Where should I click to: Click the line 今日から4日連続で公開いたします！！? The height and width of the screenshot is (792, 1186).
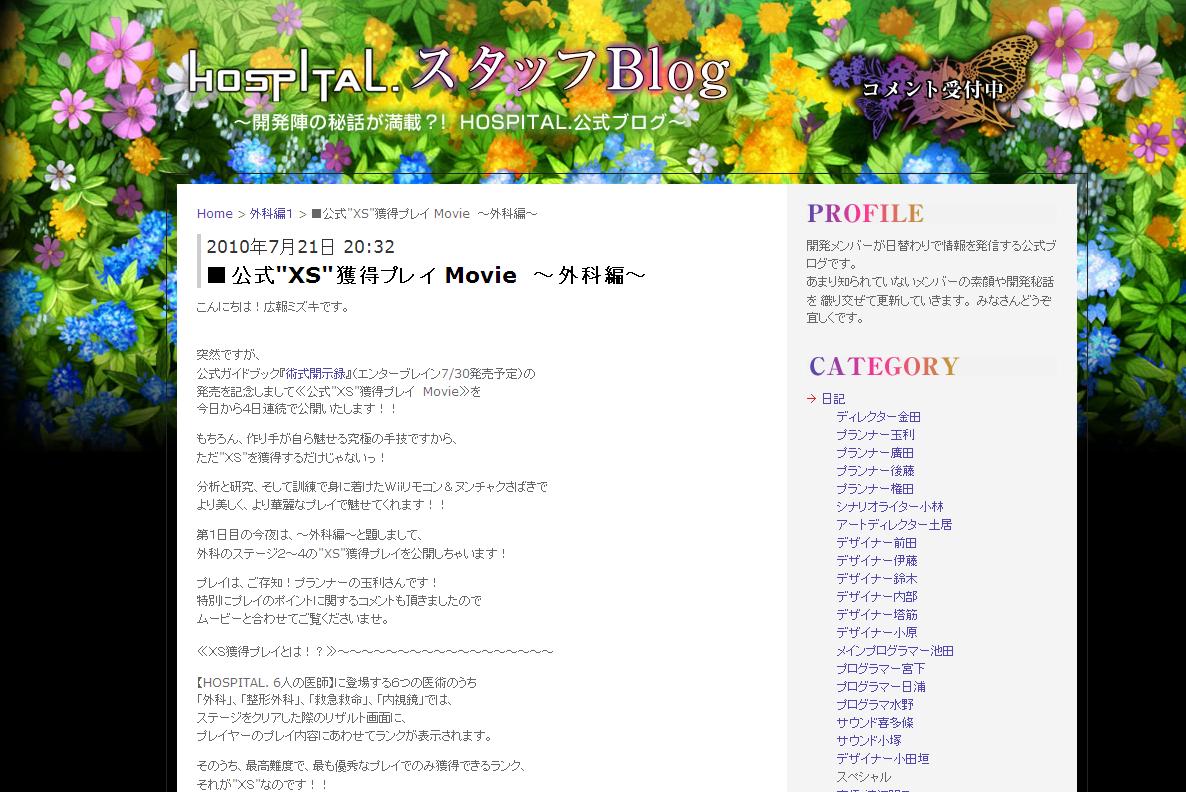point(296,409)
